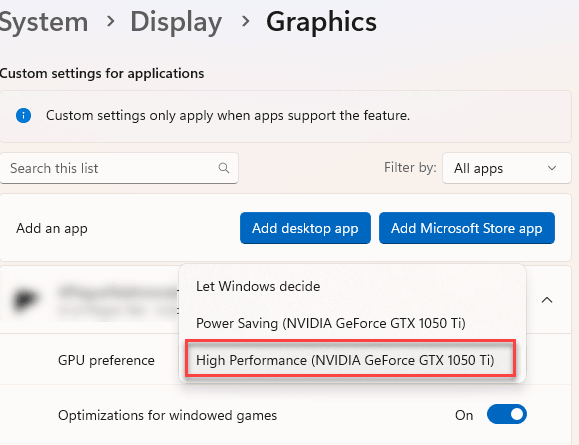The height and width of the screenshot is (445, 579).
Task: Click Add desktop app button
Action: pos(305,228)
